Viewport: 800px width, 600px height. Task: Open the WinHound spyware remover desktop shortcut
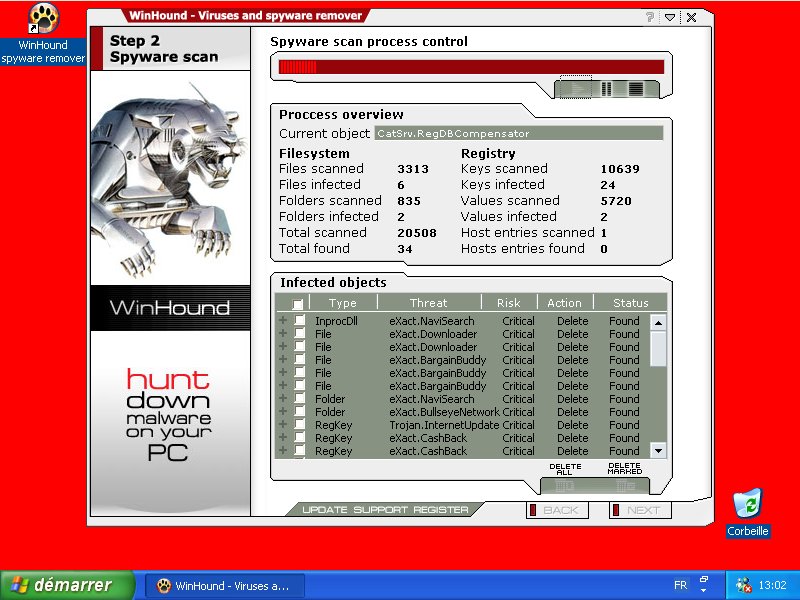tap(43, 34)
